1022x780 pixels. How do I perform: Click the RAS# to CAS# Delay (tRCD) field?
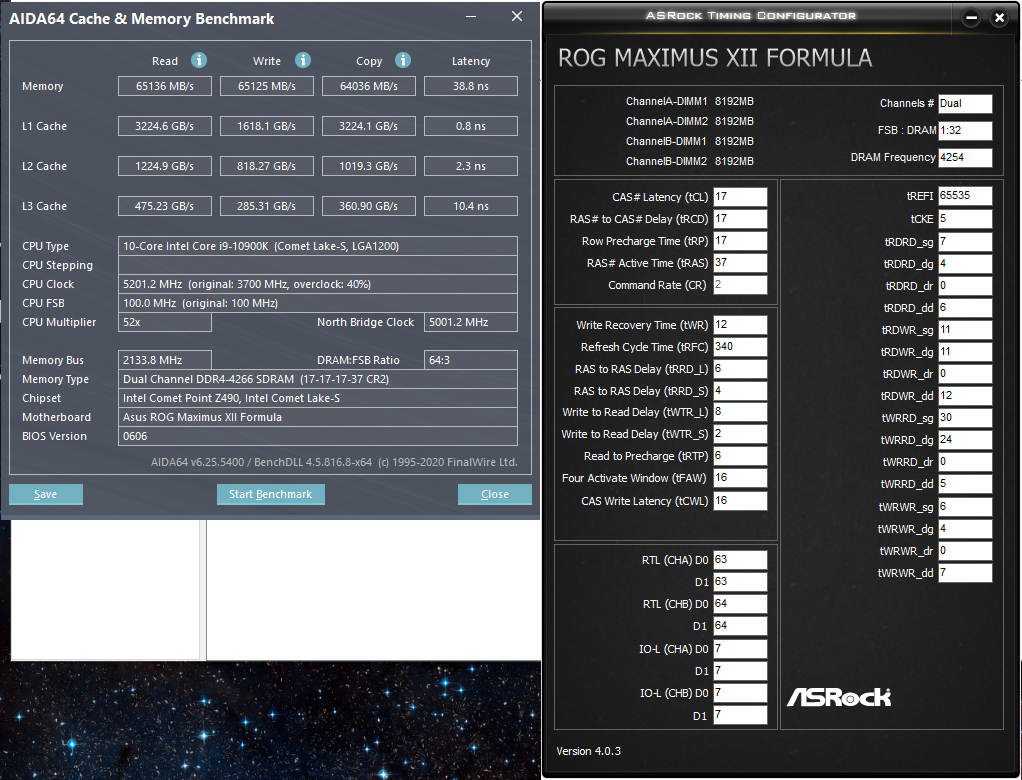coord(740,219)
